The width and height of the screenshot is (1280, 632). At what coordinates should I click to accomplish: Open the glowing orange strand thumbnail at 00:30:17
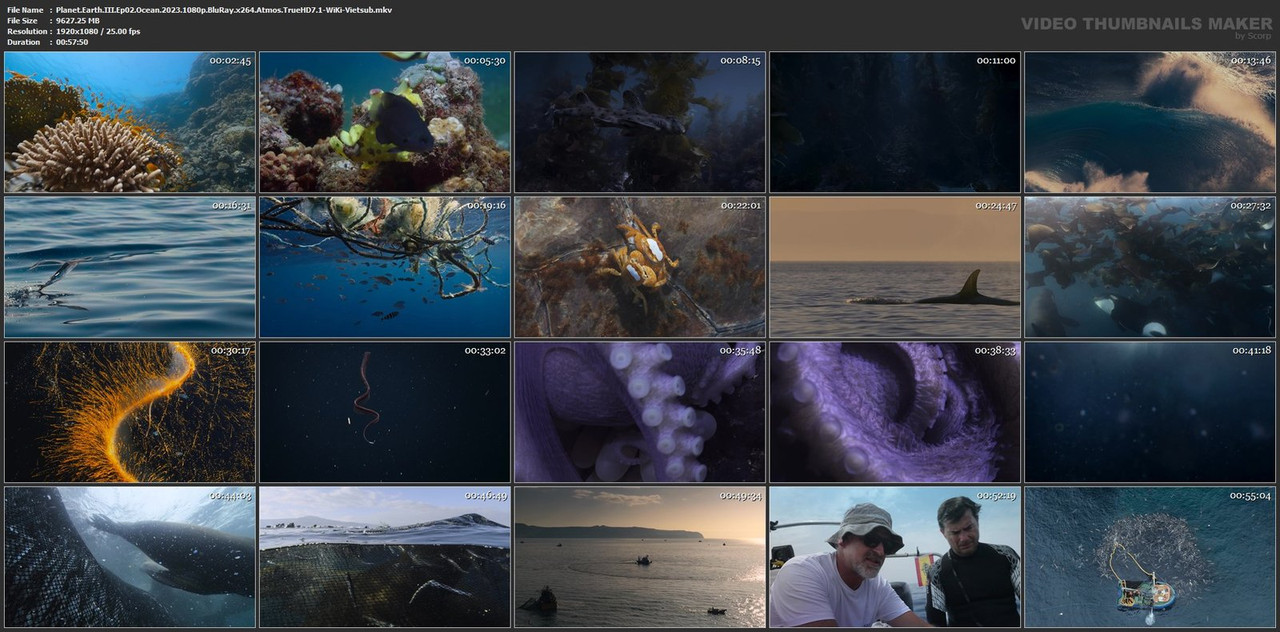(x=130, y=412)
